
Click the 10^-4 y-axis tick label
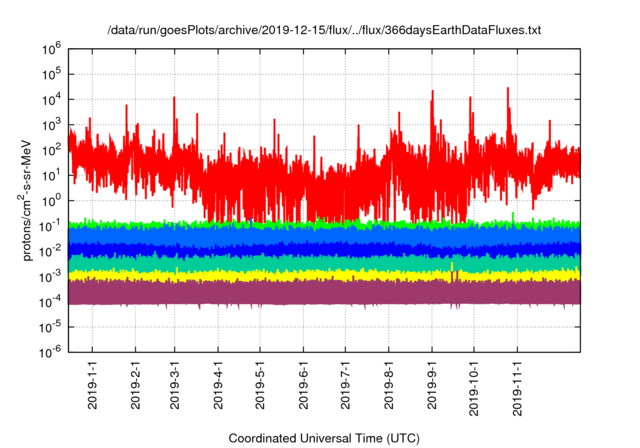50,302
